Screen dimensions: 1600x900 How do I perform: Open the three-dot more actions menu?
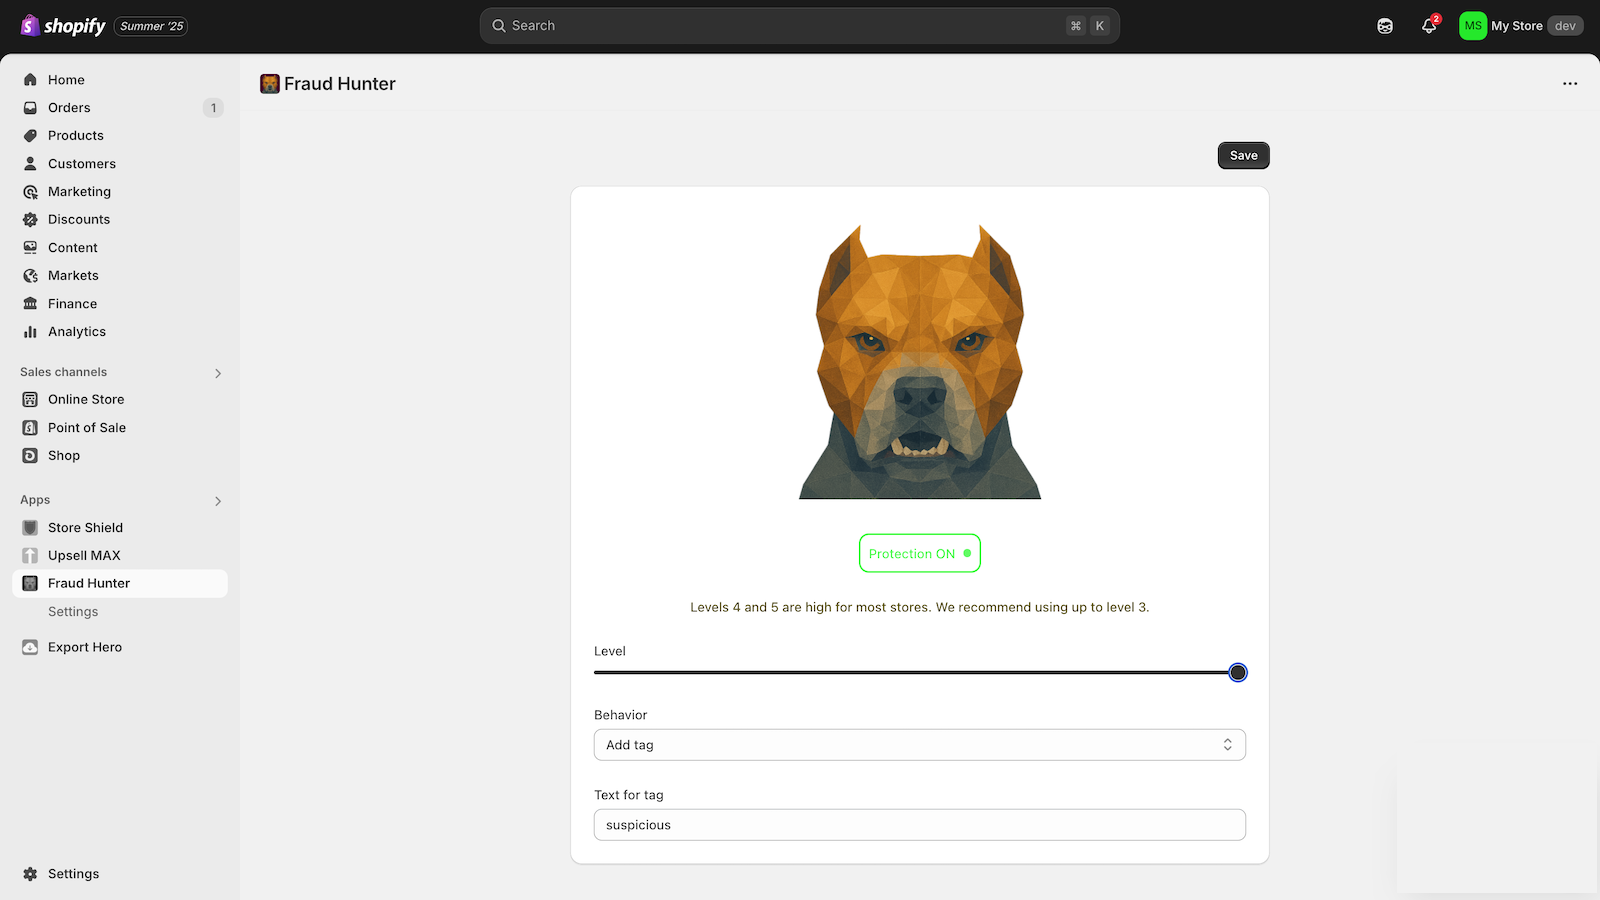tap(1570, 84)
